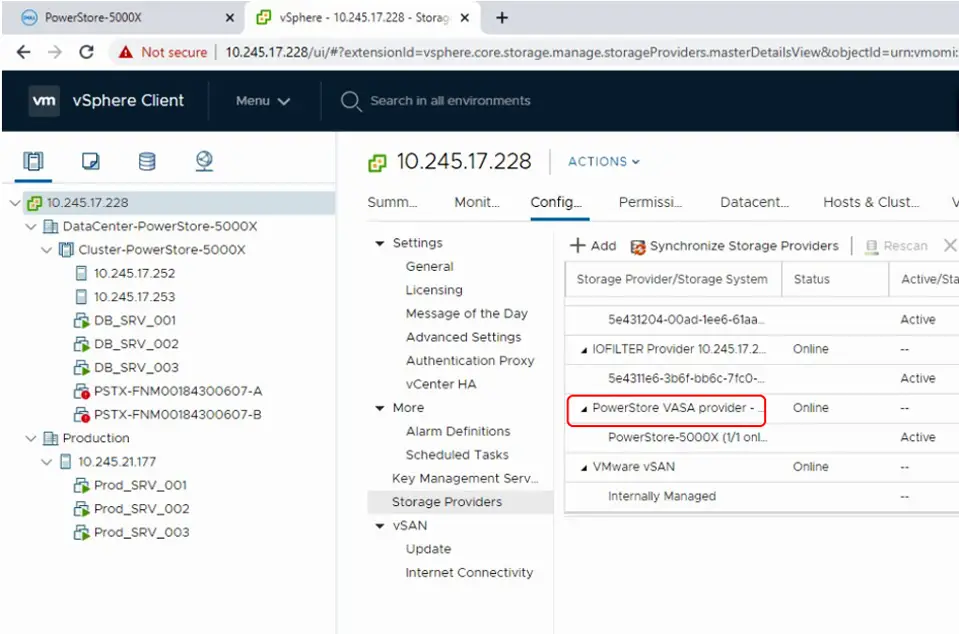The width and height of the screenshot is (959, 634).
Task: Click the Not secure warning icon
Action: (x=125, y=52)
